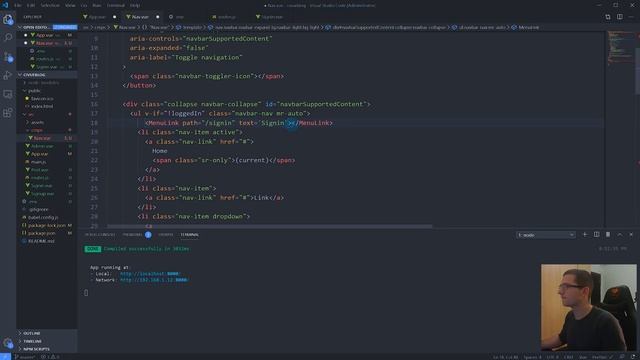Viewport: 640px width, 360px height.
Task: Open the terminal shell selector dropdown
Action: 546,235
